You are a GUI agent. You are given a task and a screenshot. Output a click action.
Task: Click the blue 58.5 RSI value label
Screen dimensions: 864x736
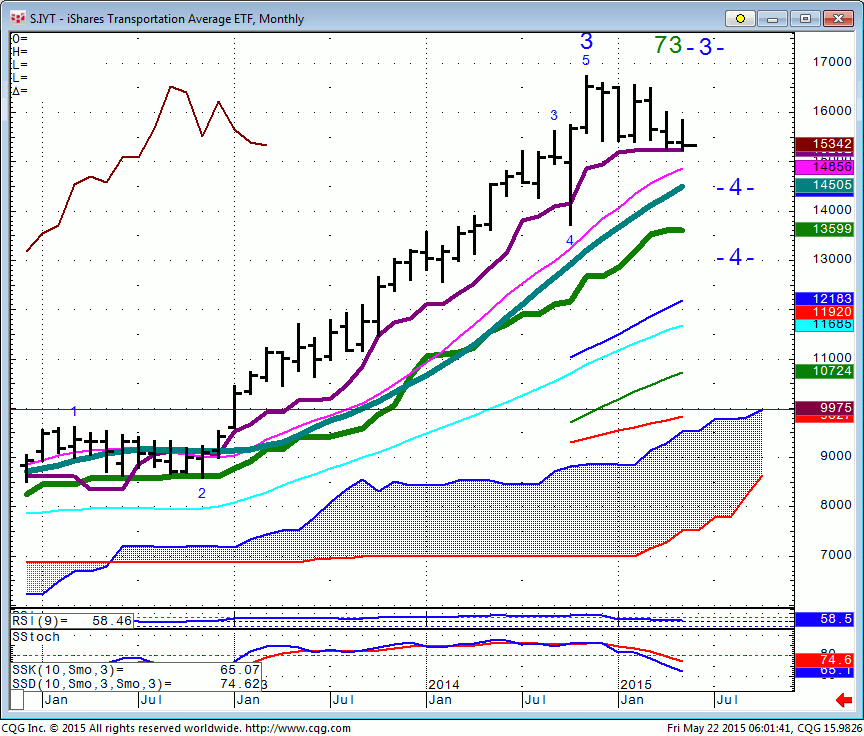[x=824, y=619]
